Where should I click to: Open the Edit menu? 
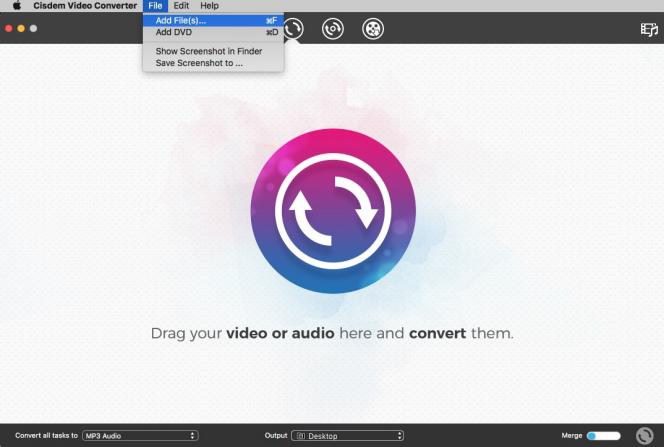[x=181, y=6]
